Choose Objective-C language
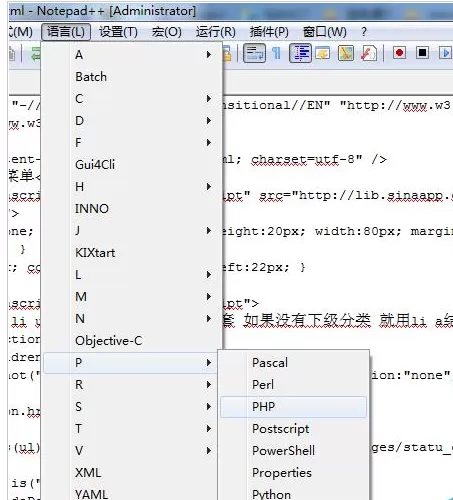 [x=133, y=340]
